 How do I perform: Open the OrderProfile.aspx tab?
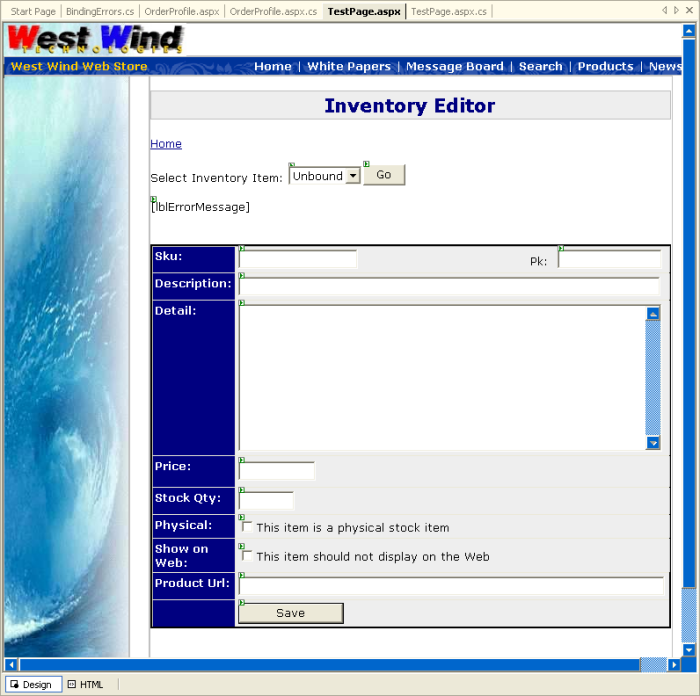tap(181, 11)
